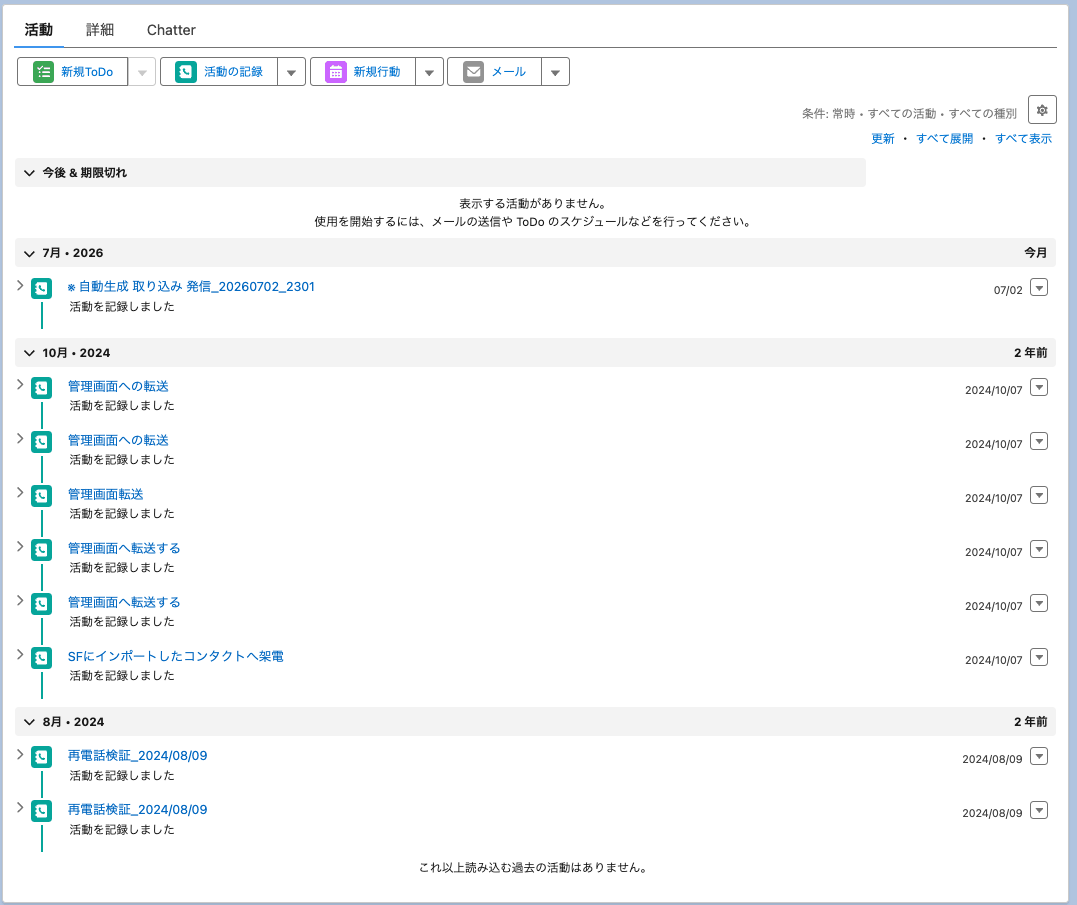Click the 07/02 date text
This screenshot has height=905, width=1077.
1008,290
